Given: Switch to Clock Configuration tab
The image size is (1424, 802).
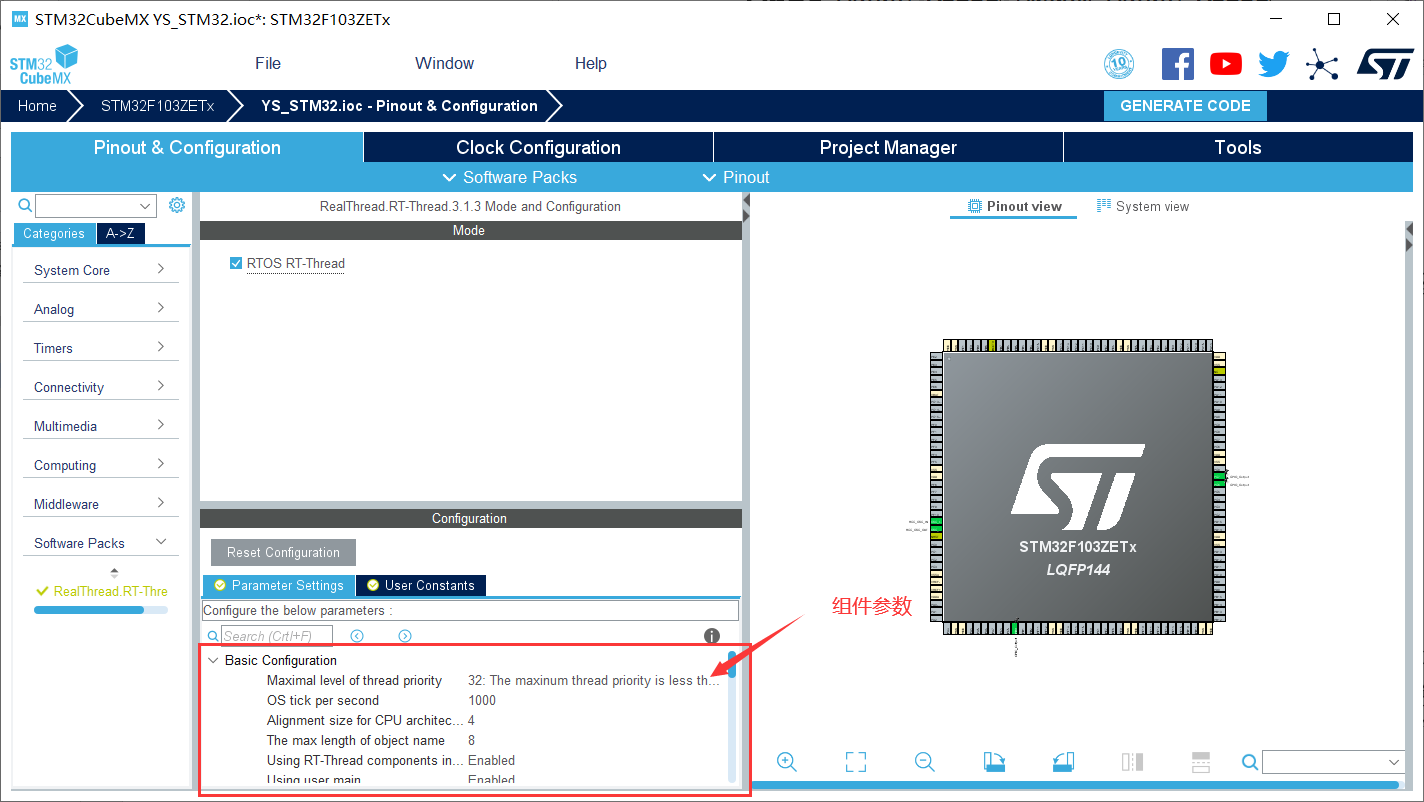Looking at the screenshot, I should point(538,147).
